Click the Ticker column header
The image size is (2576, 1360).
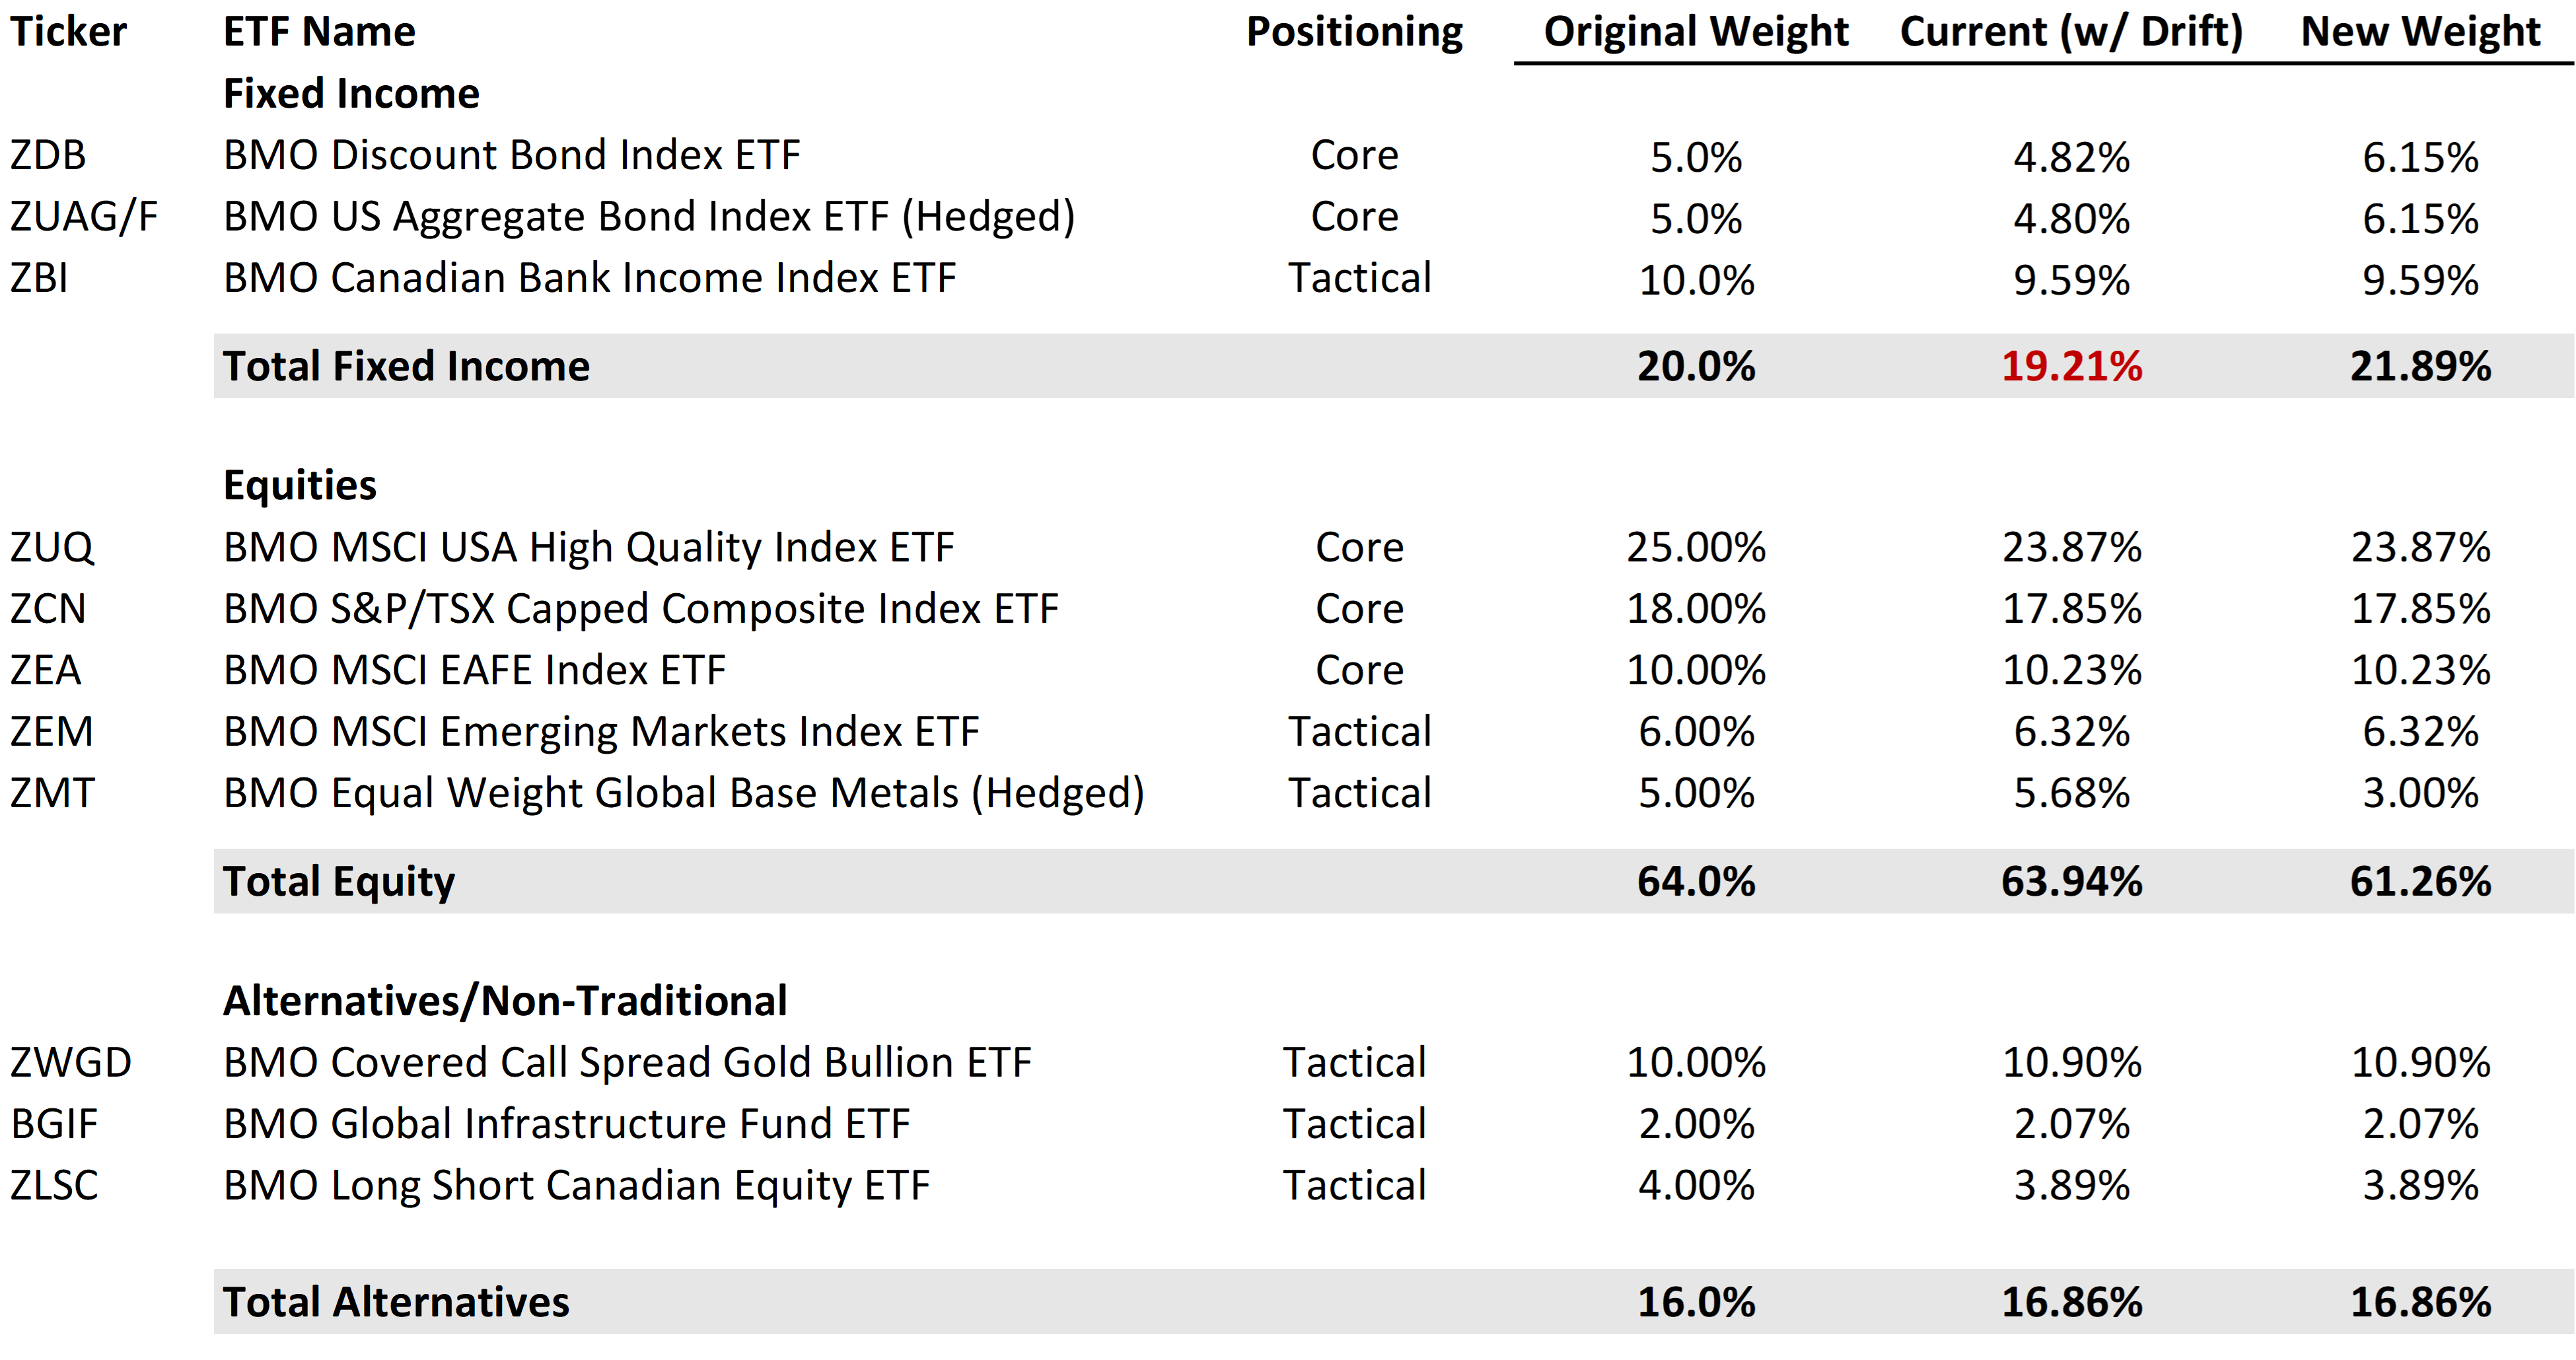pos(68,32)
